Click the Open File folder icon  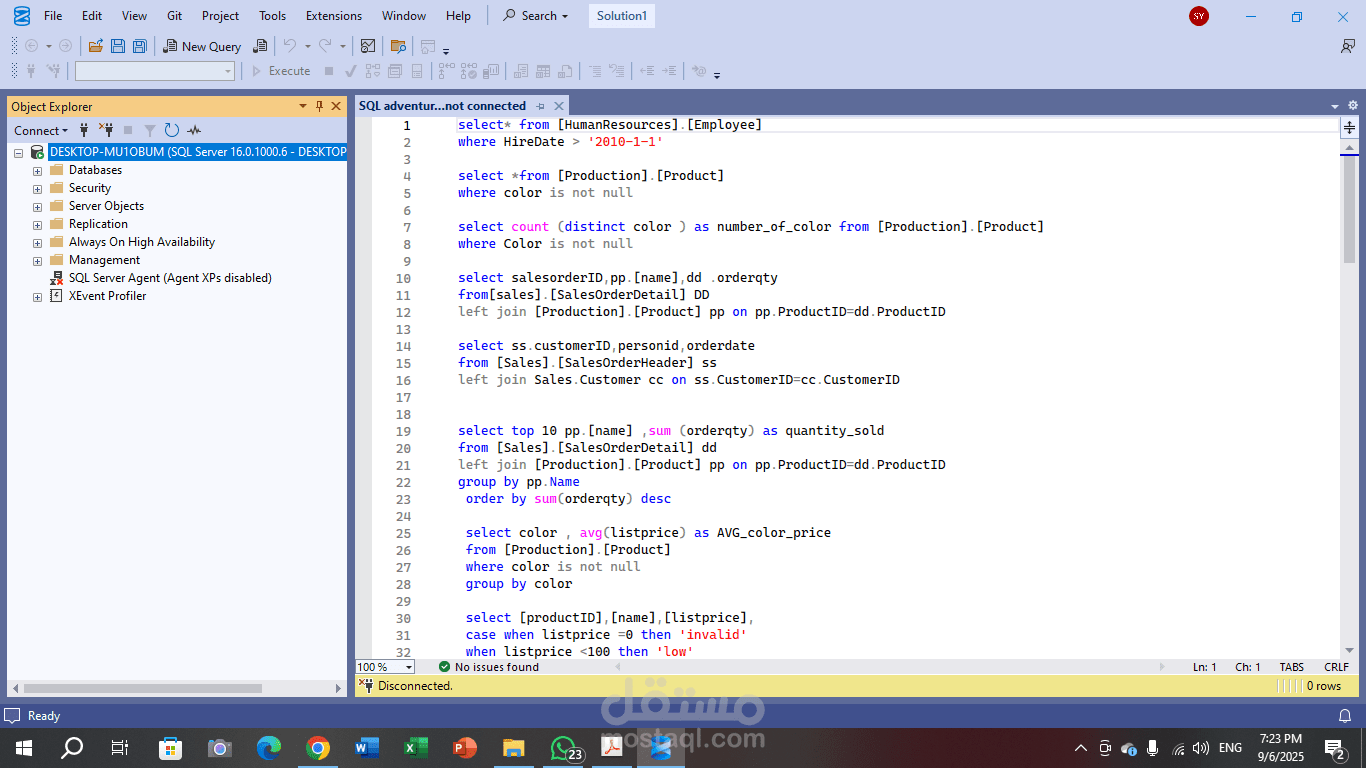(95, 46)
